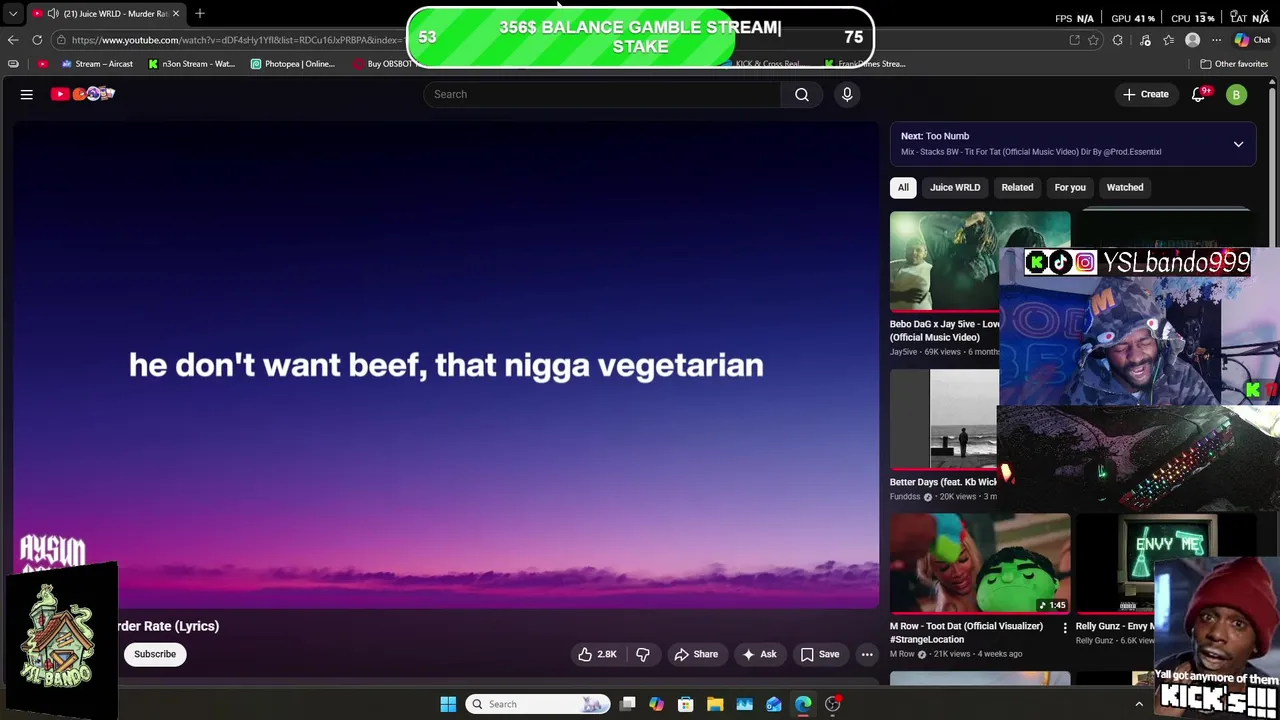Select the For you filter chip

pyautogui.click(x=1070, y=187)
